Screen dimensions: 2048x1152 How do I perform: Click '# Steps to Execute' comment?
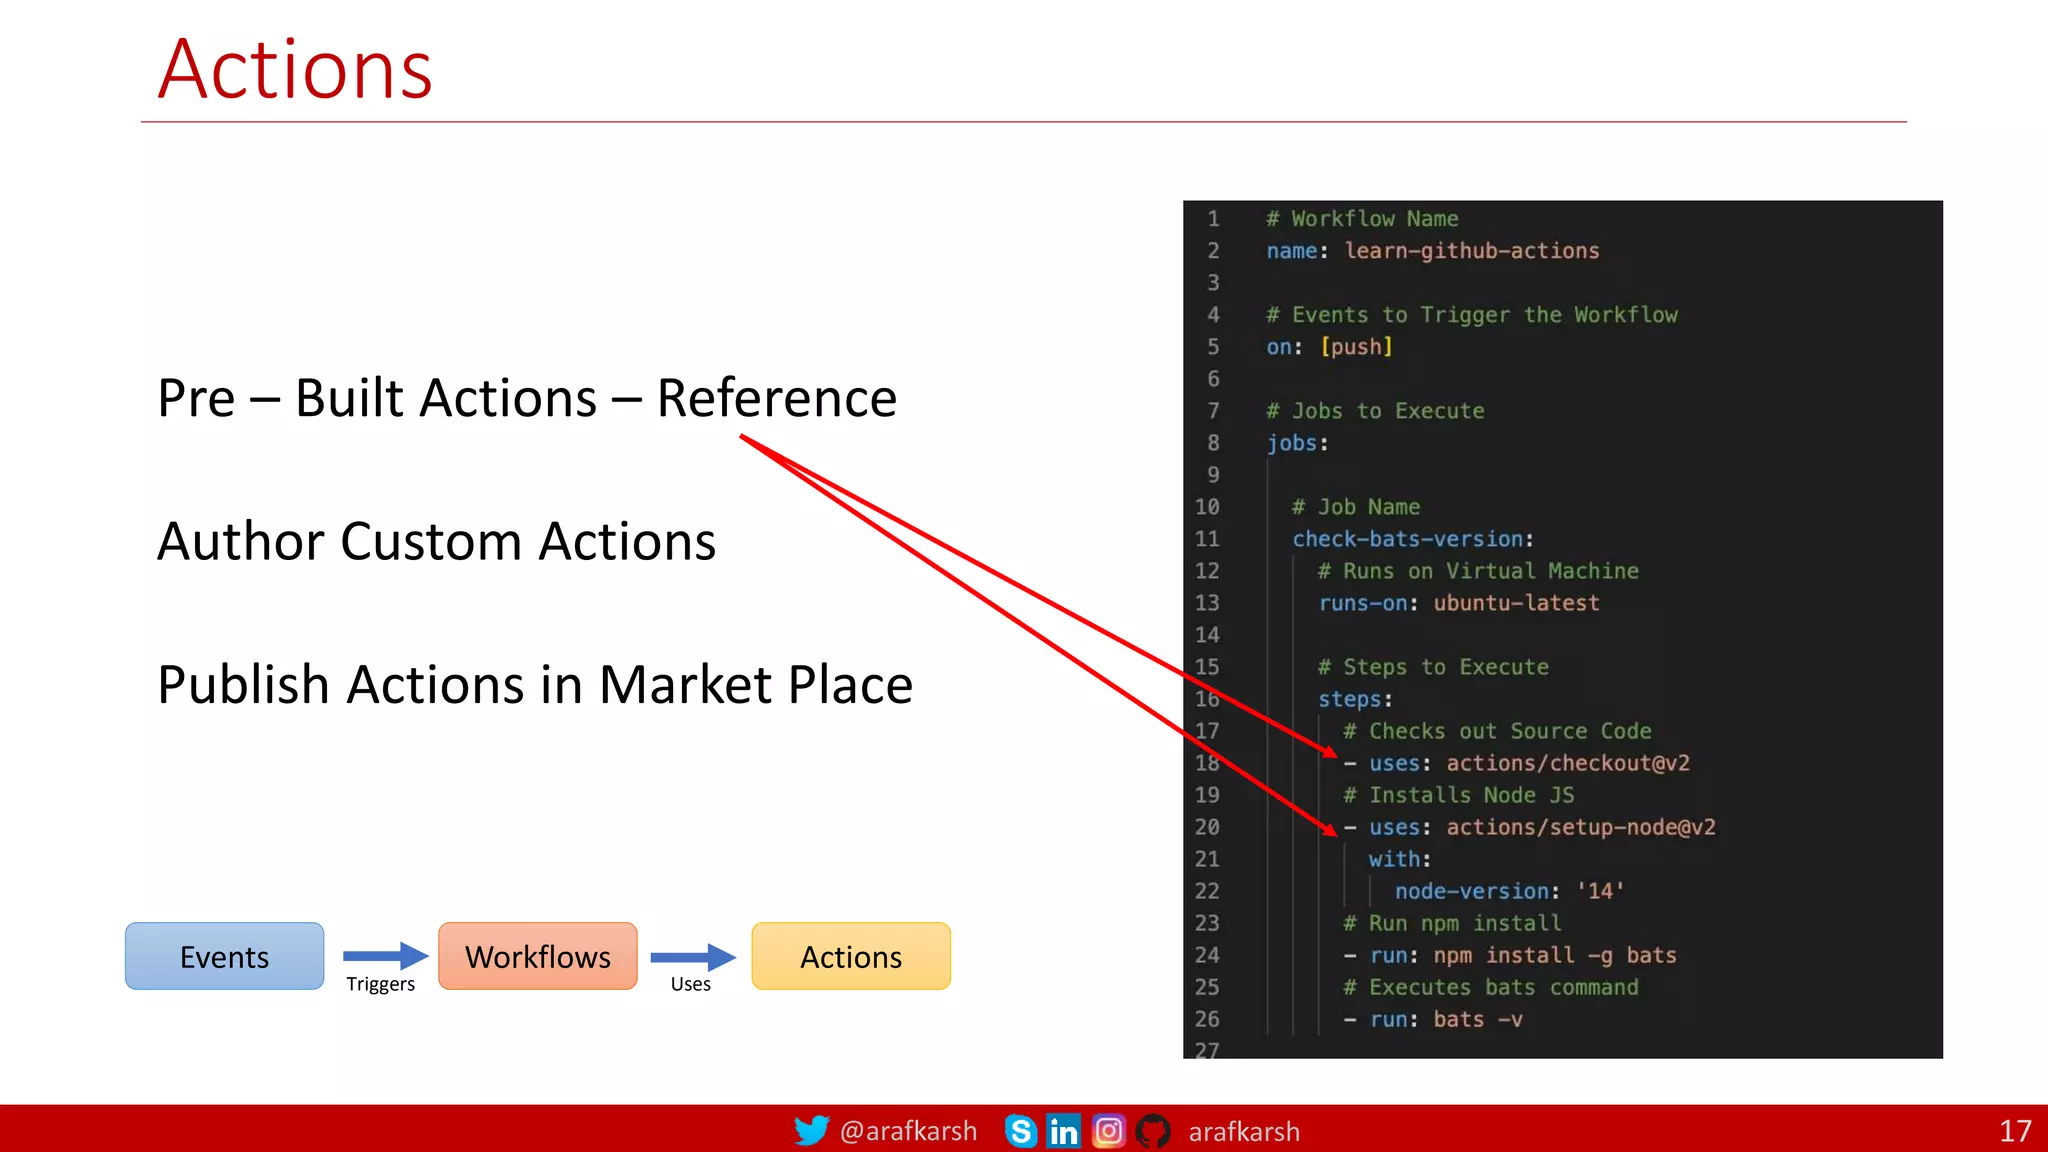click(x=1433, y=667)
